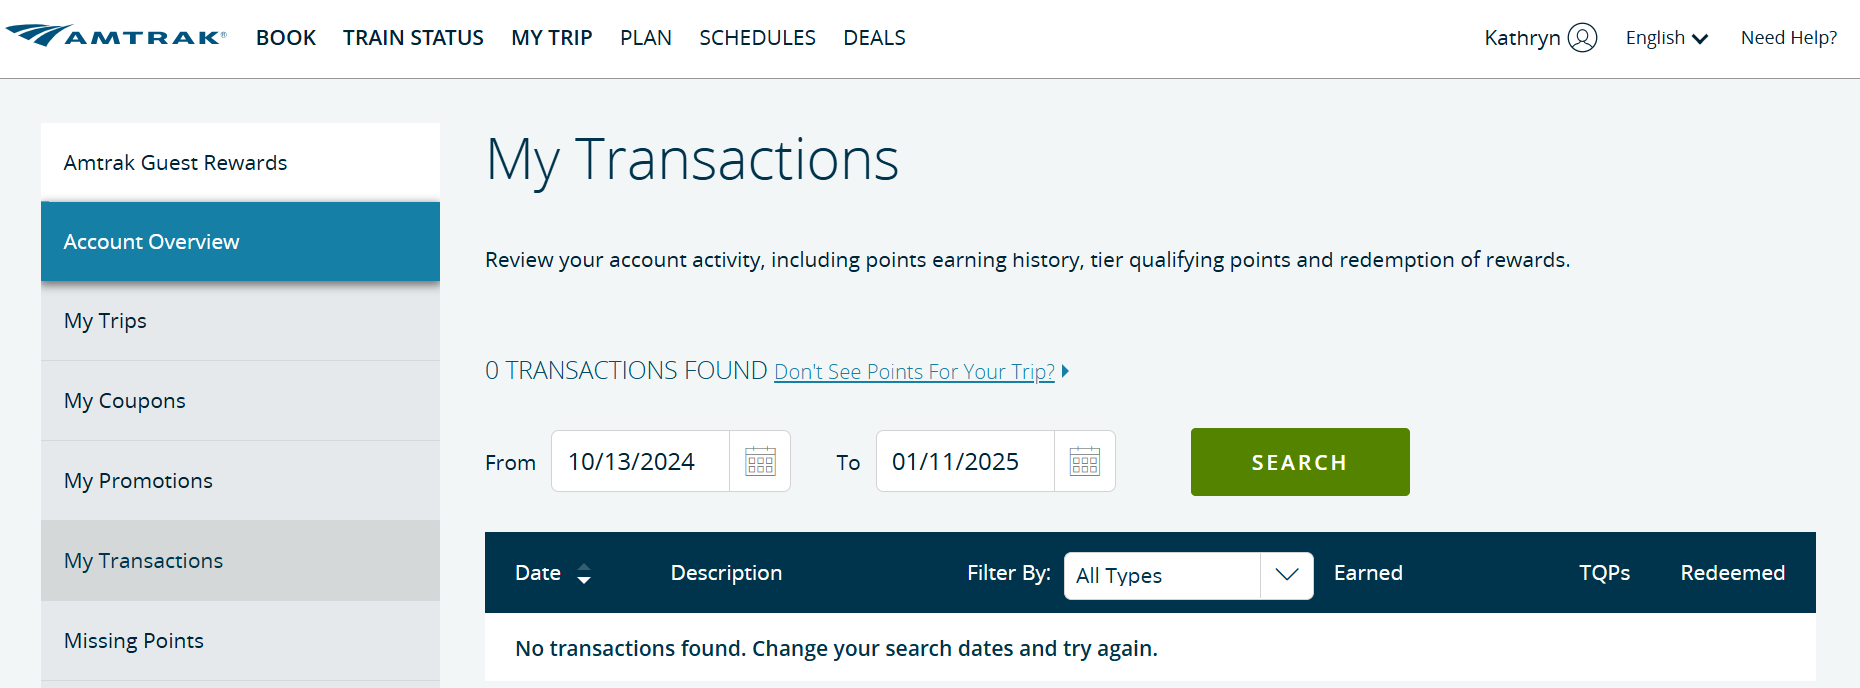Open the All Types filter chevron

point(1288,575)
